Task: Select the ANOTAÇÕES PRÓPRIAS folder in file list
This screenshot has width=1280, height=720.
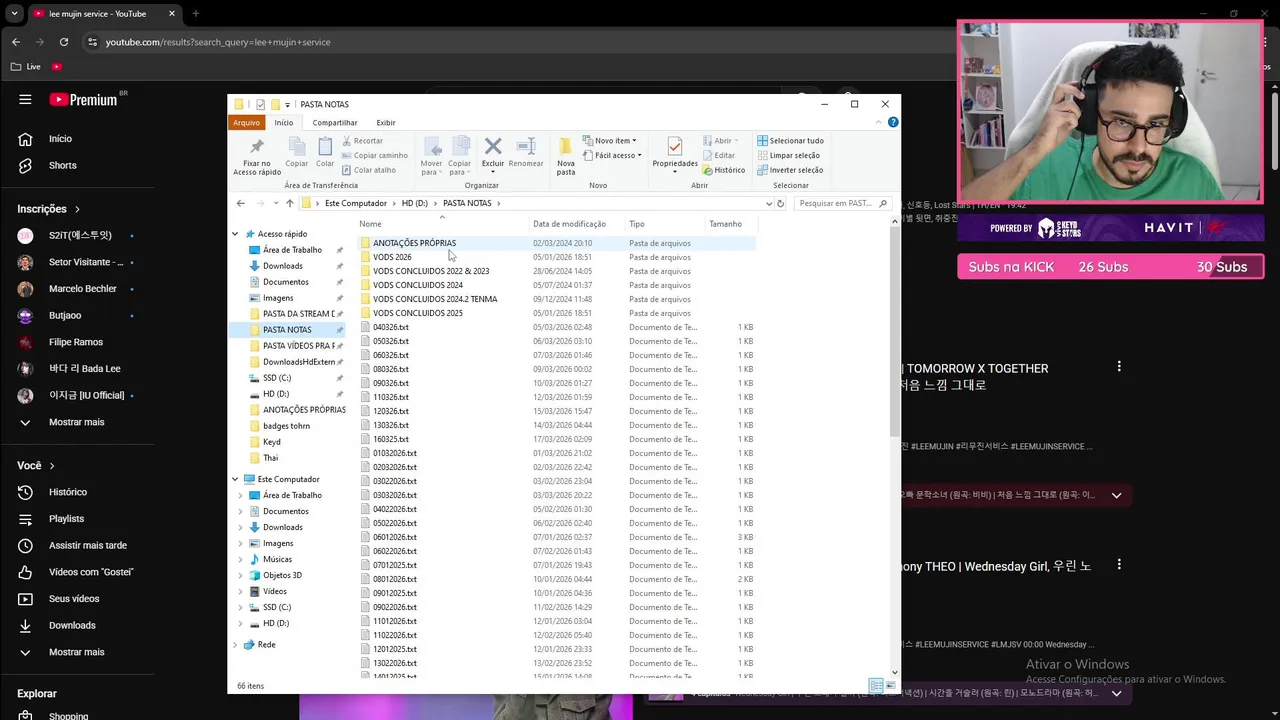Action: click(414, 243)
